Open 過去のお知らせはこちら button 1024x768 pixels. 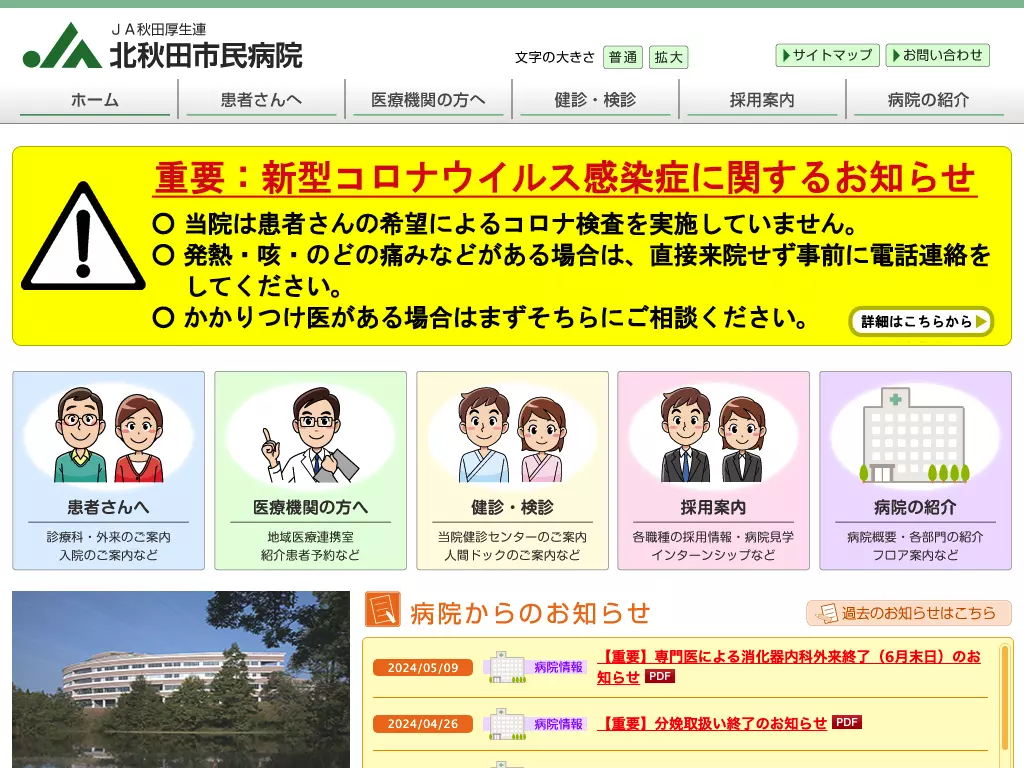pyautogui.click(x=908, y=613)
